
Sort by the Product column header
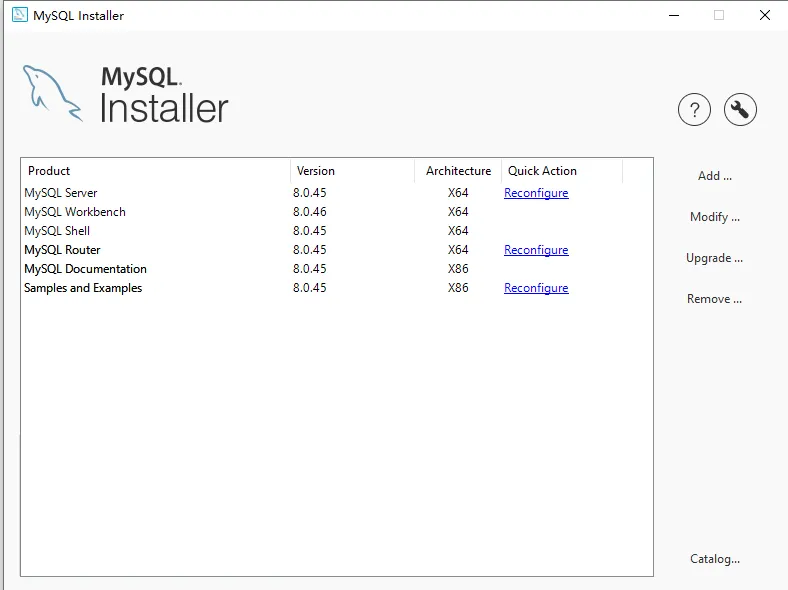click(x=156, y=171)
